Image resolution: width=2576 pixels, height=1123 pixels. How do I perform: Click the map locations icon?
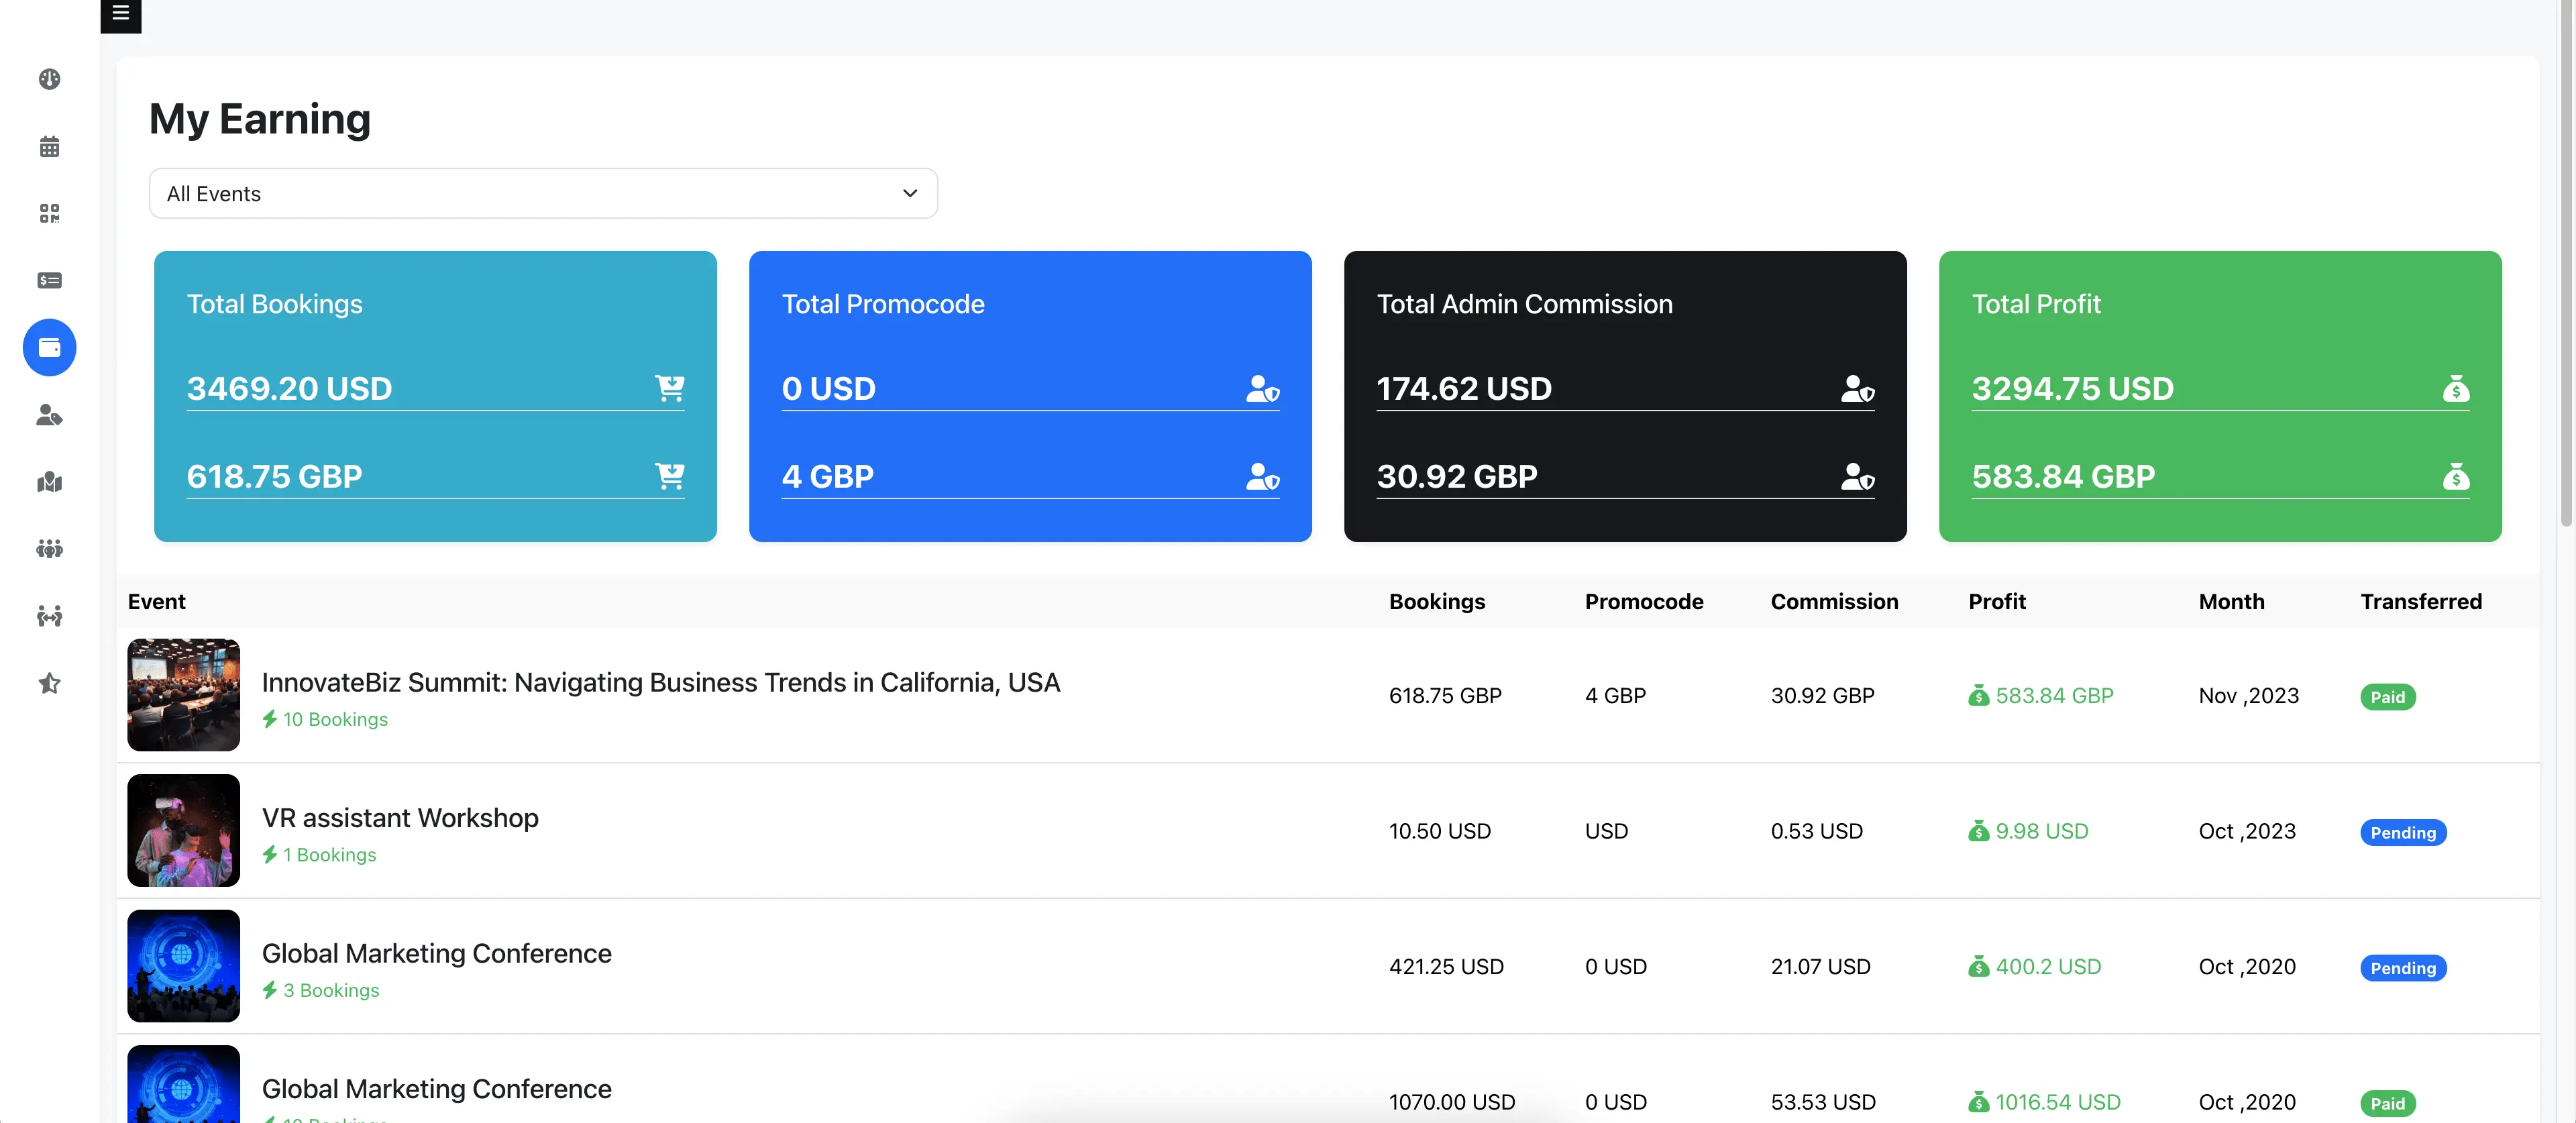[x=49, y=483]
